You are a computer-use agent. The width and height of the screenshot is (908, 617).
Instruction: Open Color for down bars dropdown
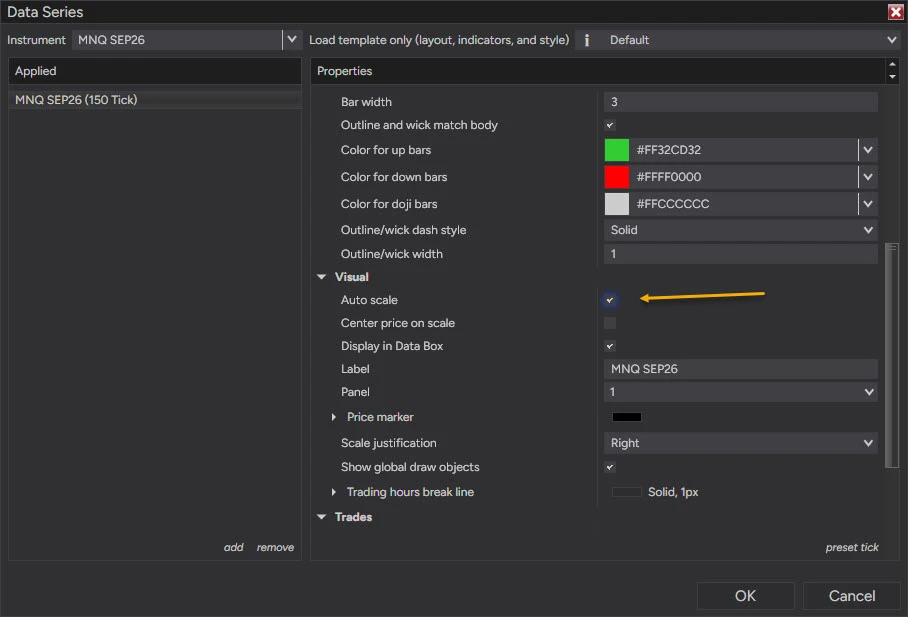(x=867, y=177)
